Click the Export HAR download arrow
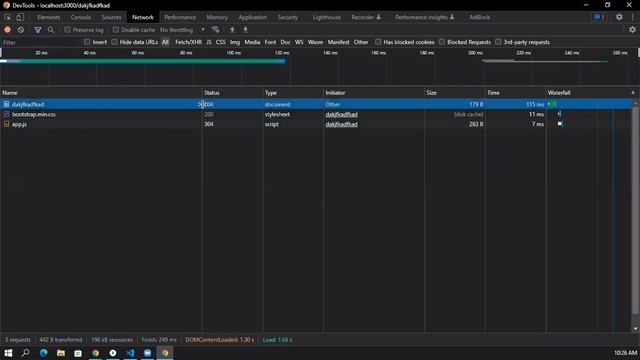The height and width of the screenshot is (360, 640). pos(245,30)
